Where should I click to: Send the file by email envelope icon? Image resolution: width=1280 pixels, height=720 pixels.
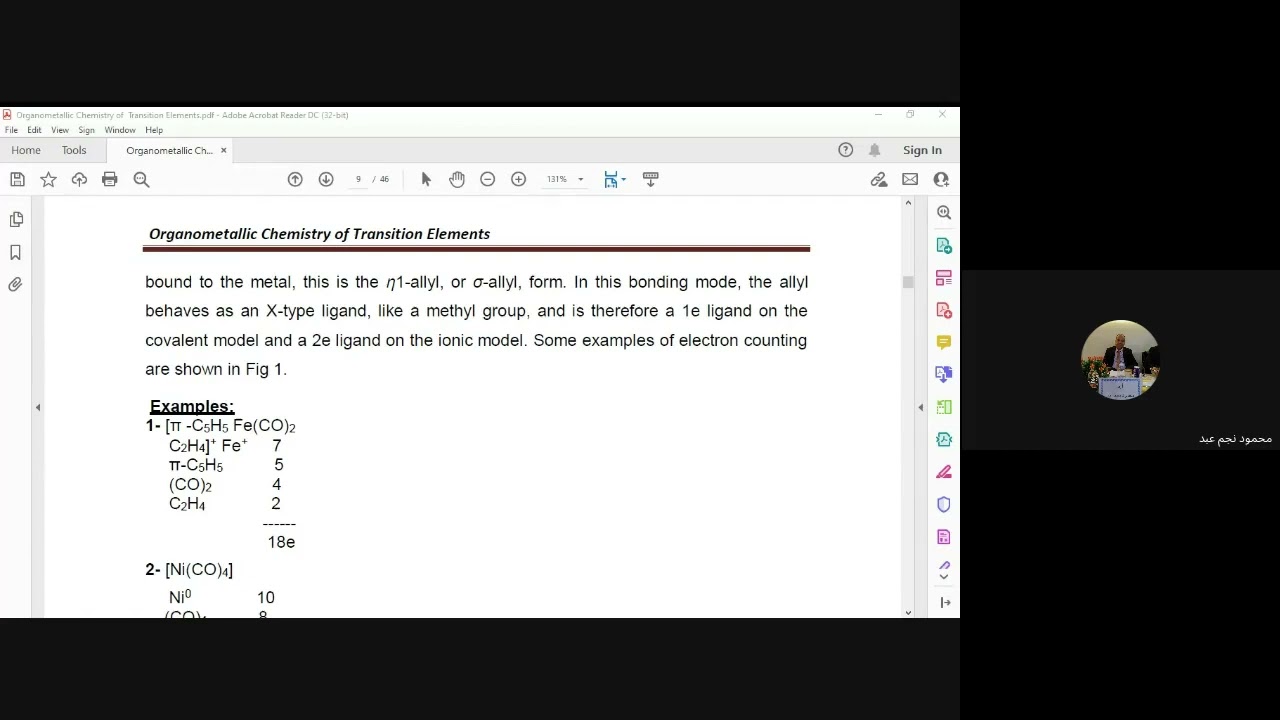pyautogui.click(x=910, y=179)
